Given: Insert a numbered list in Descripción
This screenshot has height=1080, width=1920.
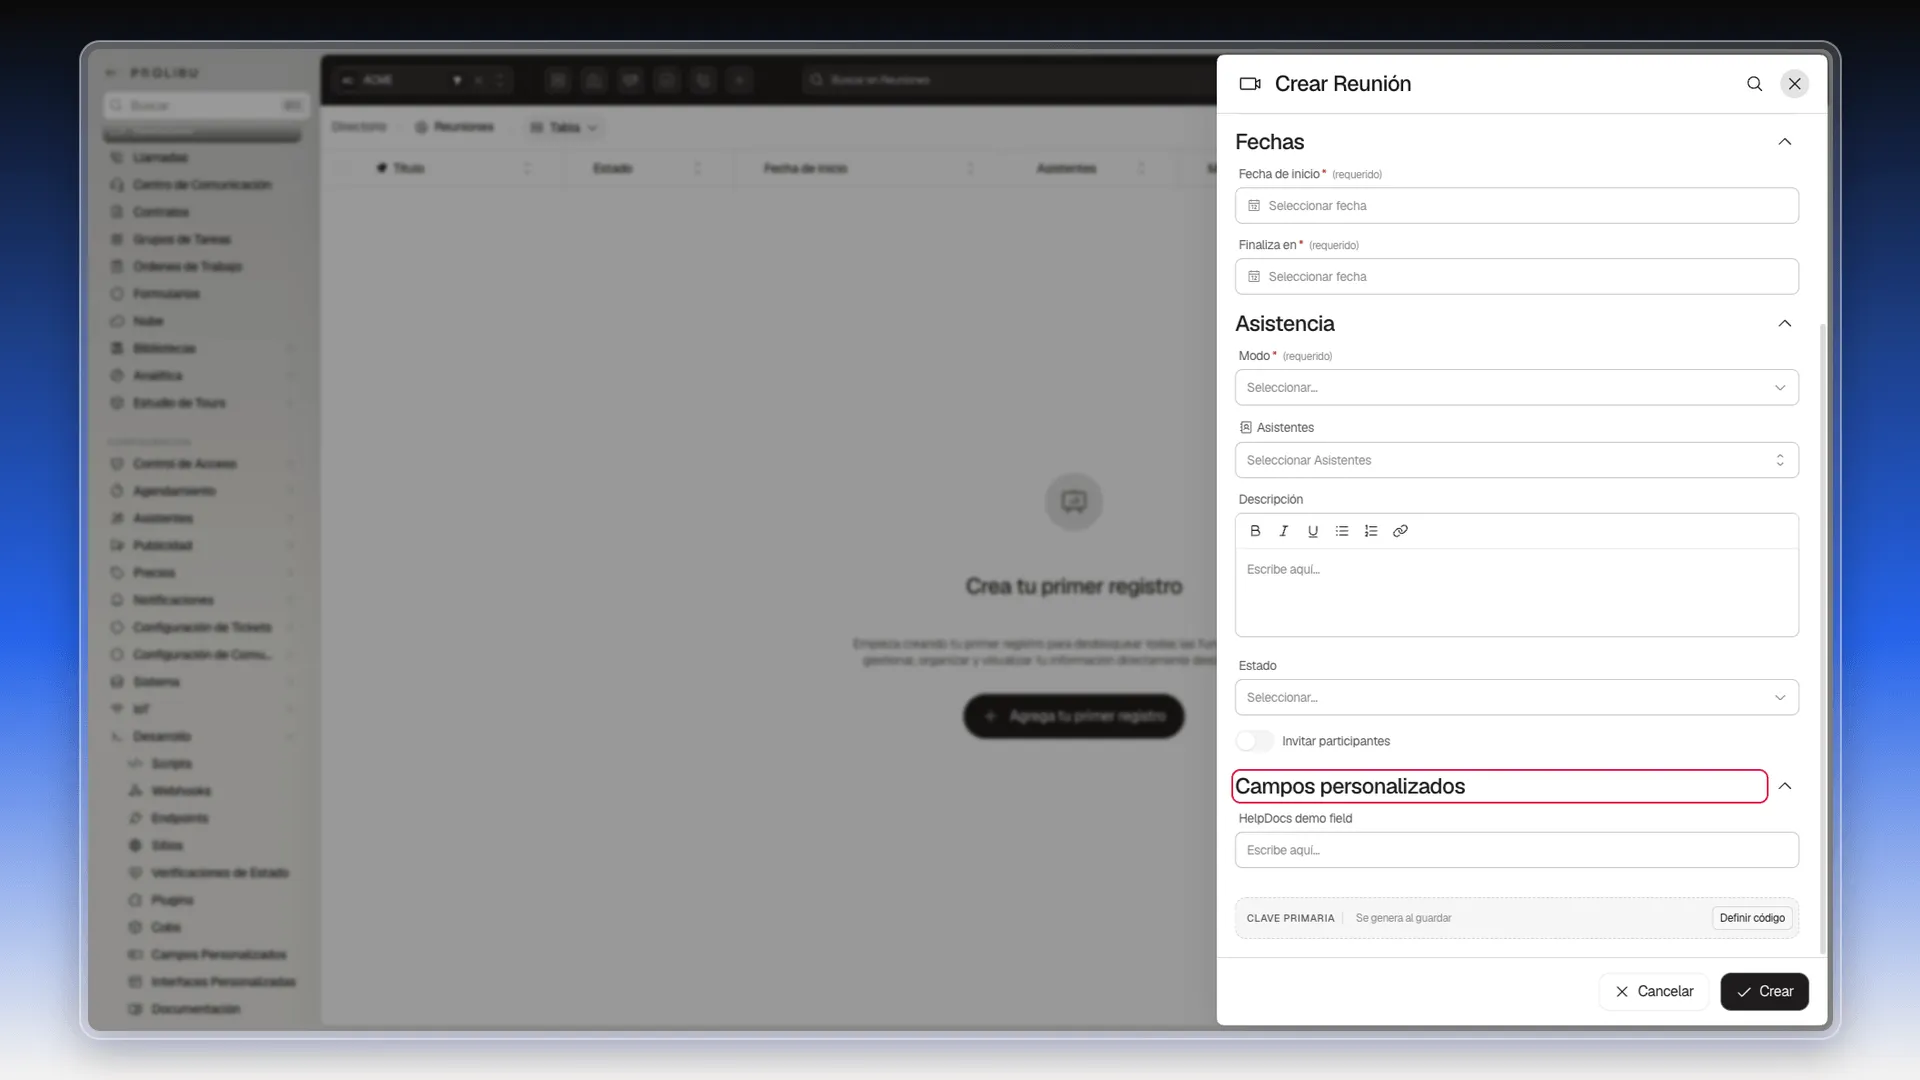Looking at the screenshot, I should pyautogui.click(x=1371, y=531).
